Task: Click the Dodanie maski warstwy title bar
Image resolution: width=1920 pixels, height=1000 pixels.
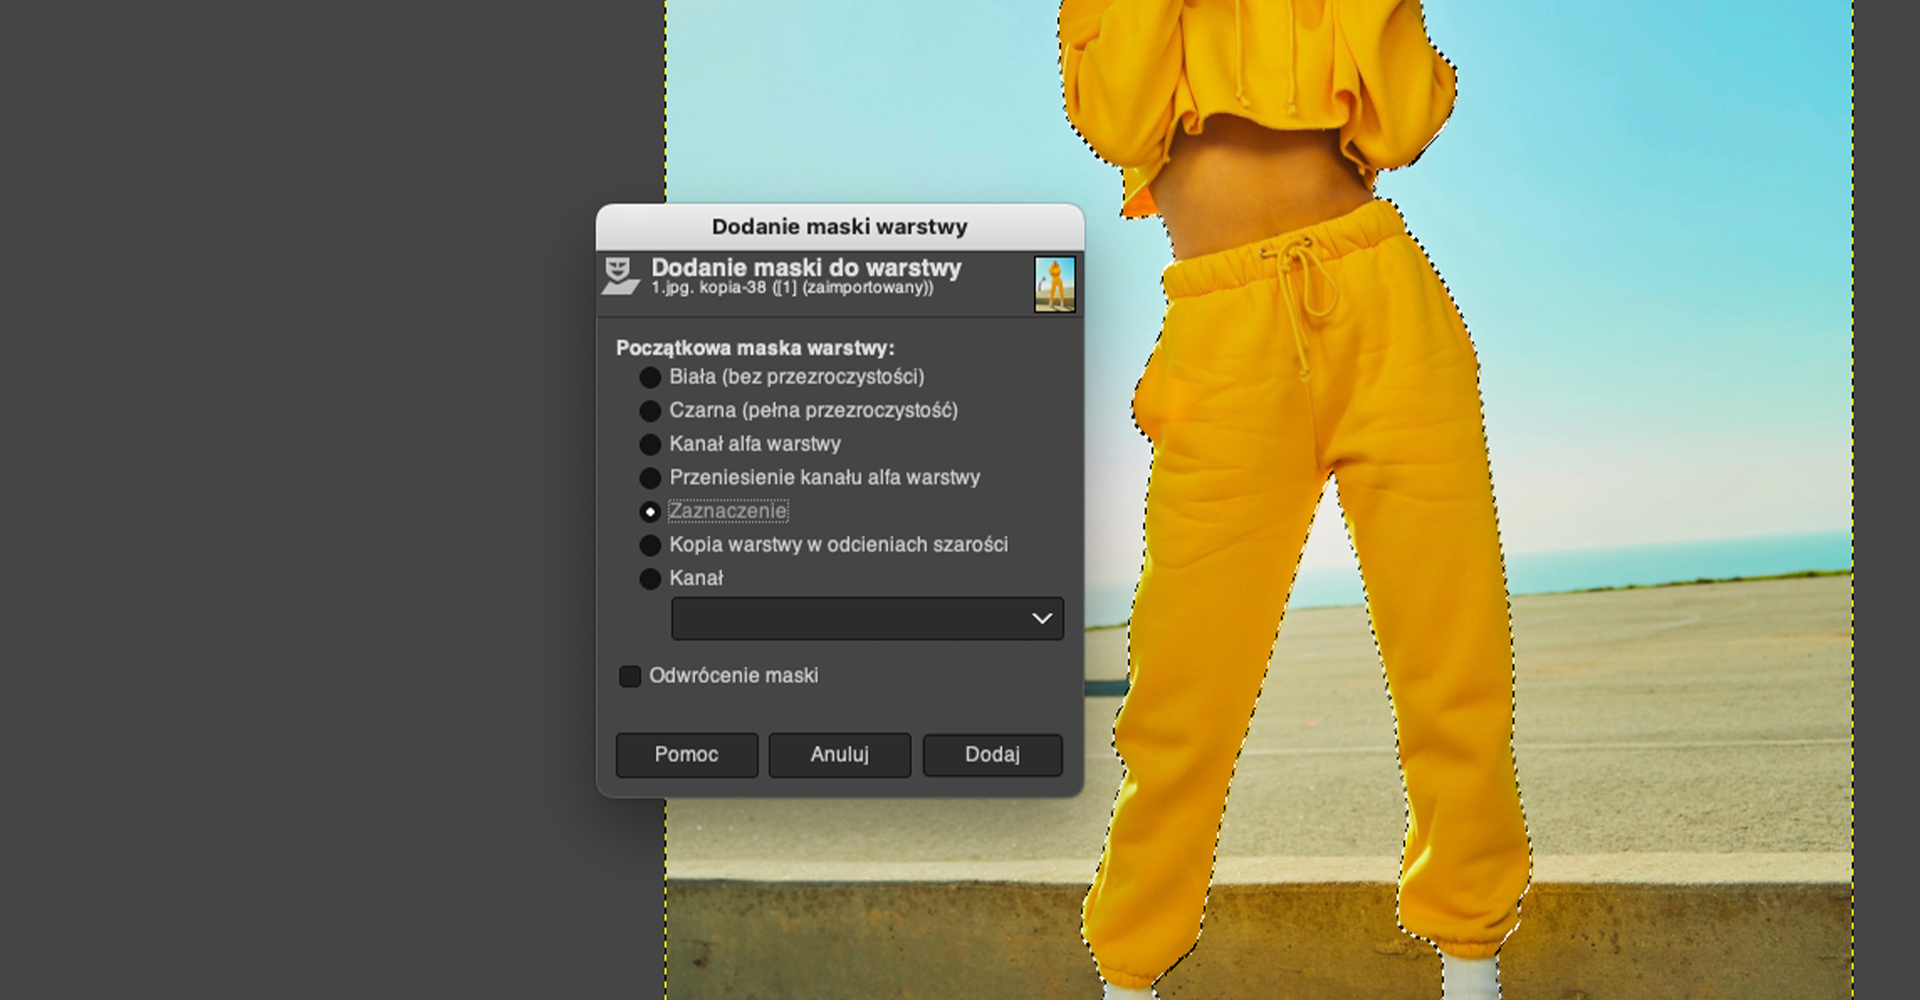Action: click(x=840, y=227)
